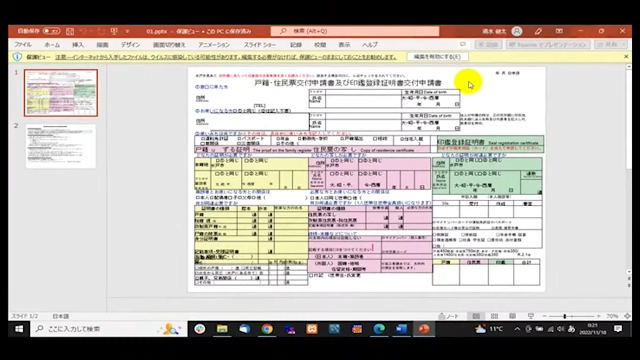The image size is (640, 360).
Task: Click the 編集を有効にする (Enable Editing) button
Action: point(437,57)
